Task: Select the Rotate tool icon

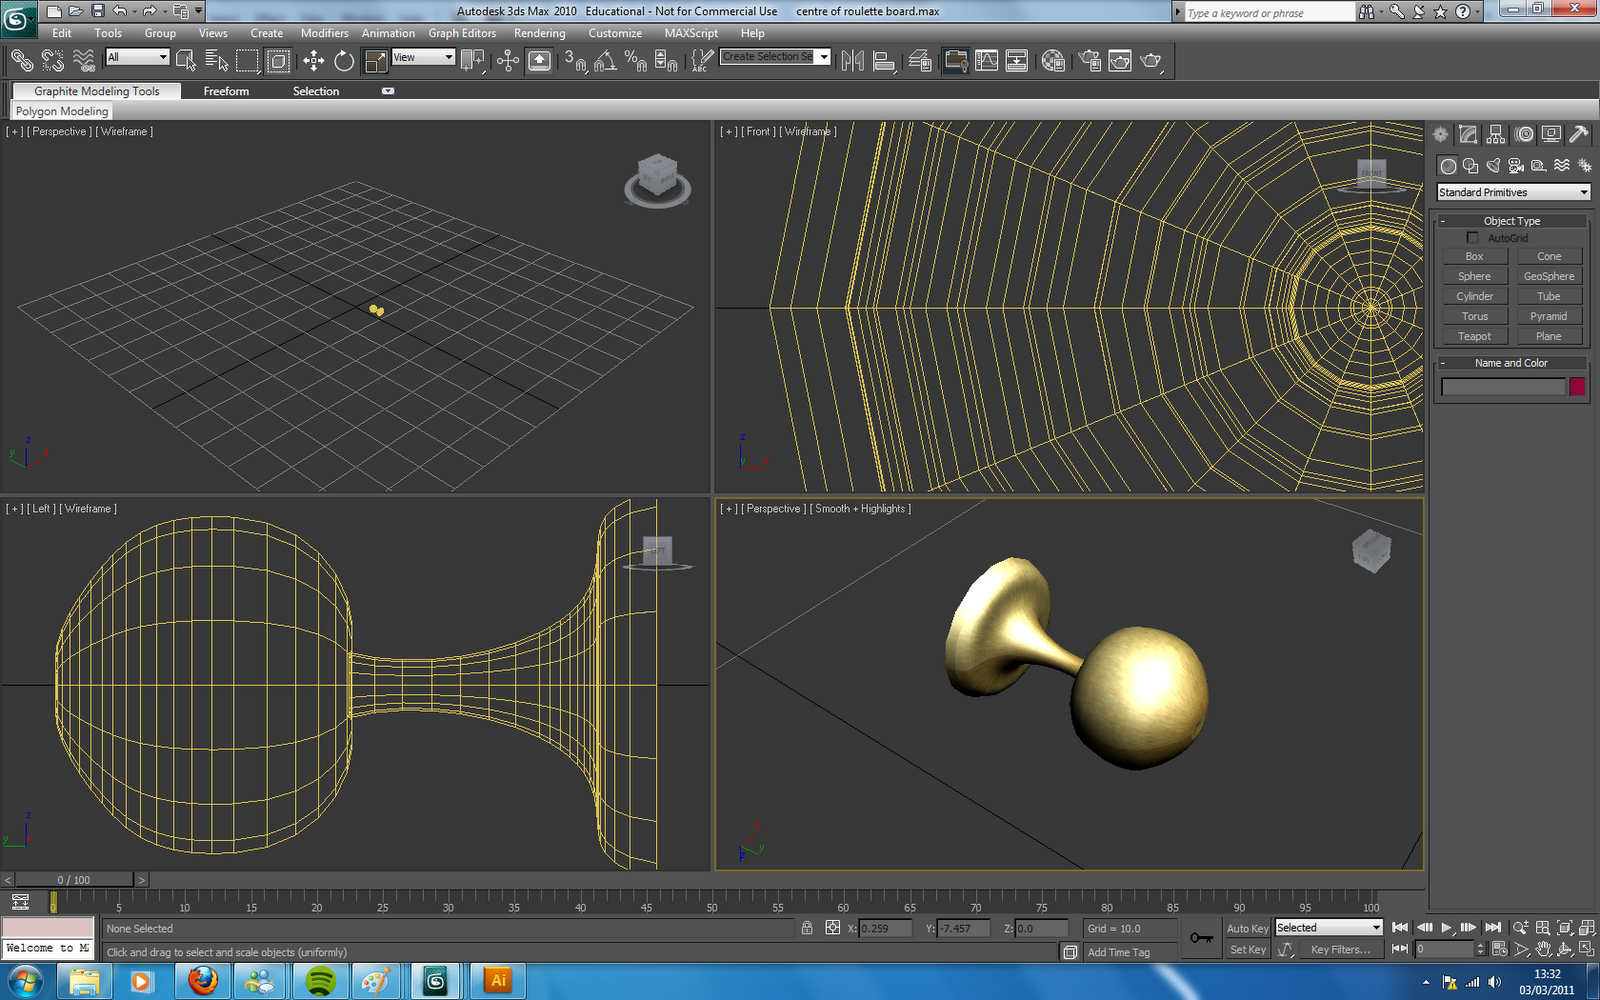Action: click(344, 61)
